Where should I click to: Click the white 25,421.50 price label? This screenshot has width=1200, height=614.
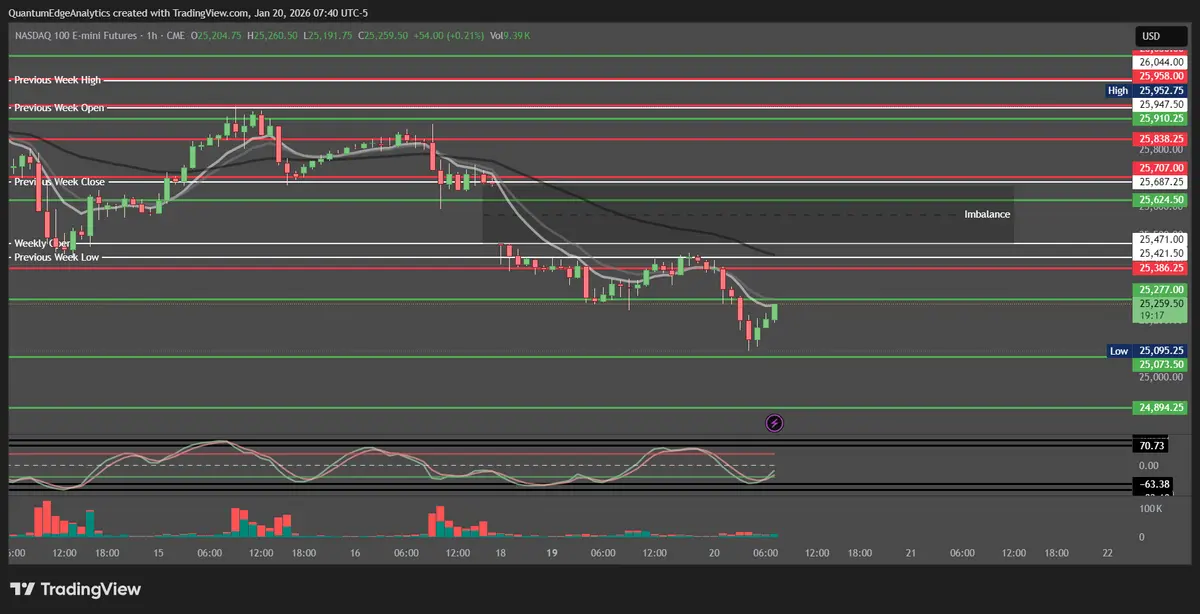pos(1160,254)
